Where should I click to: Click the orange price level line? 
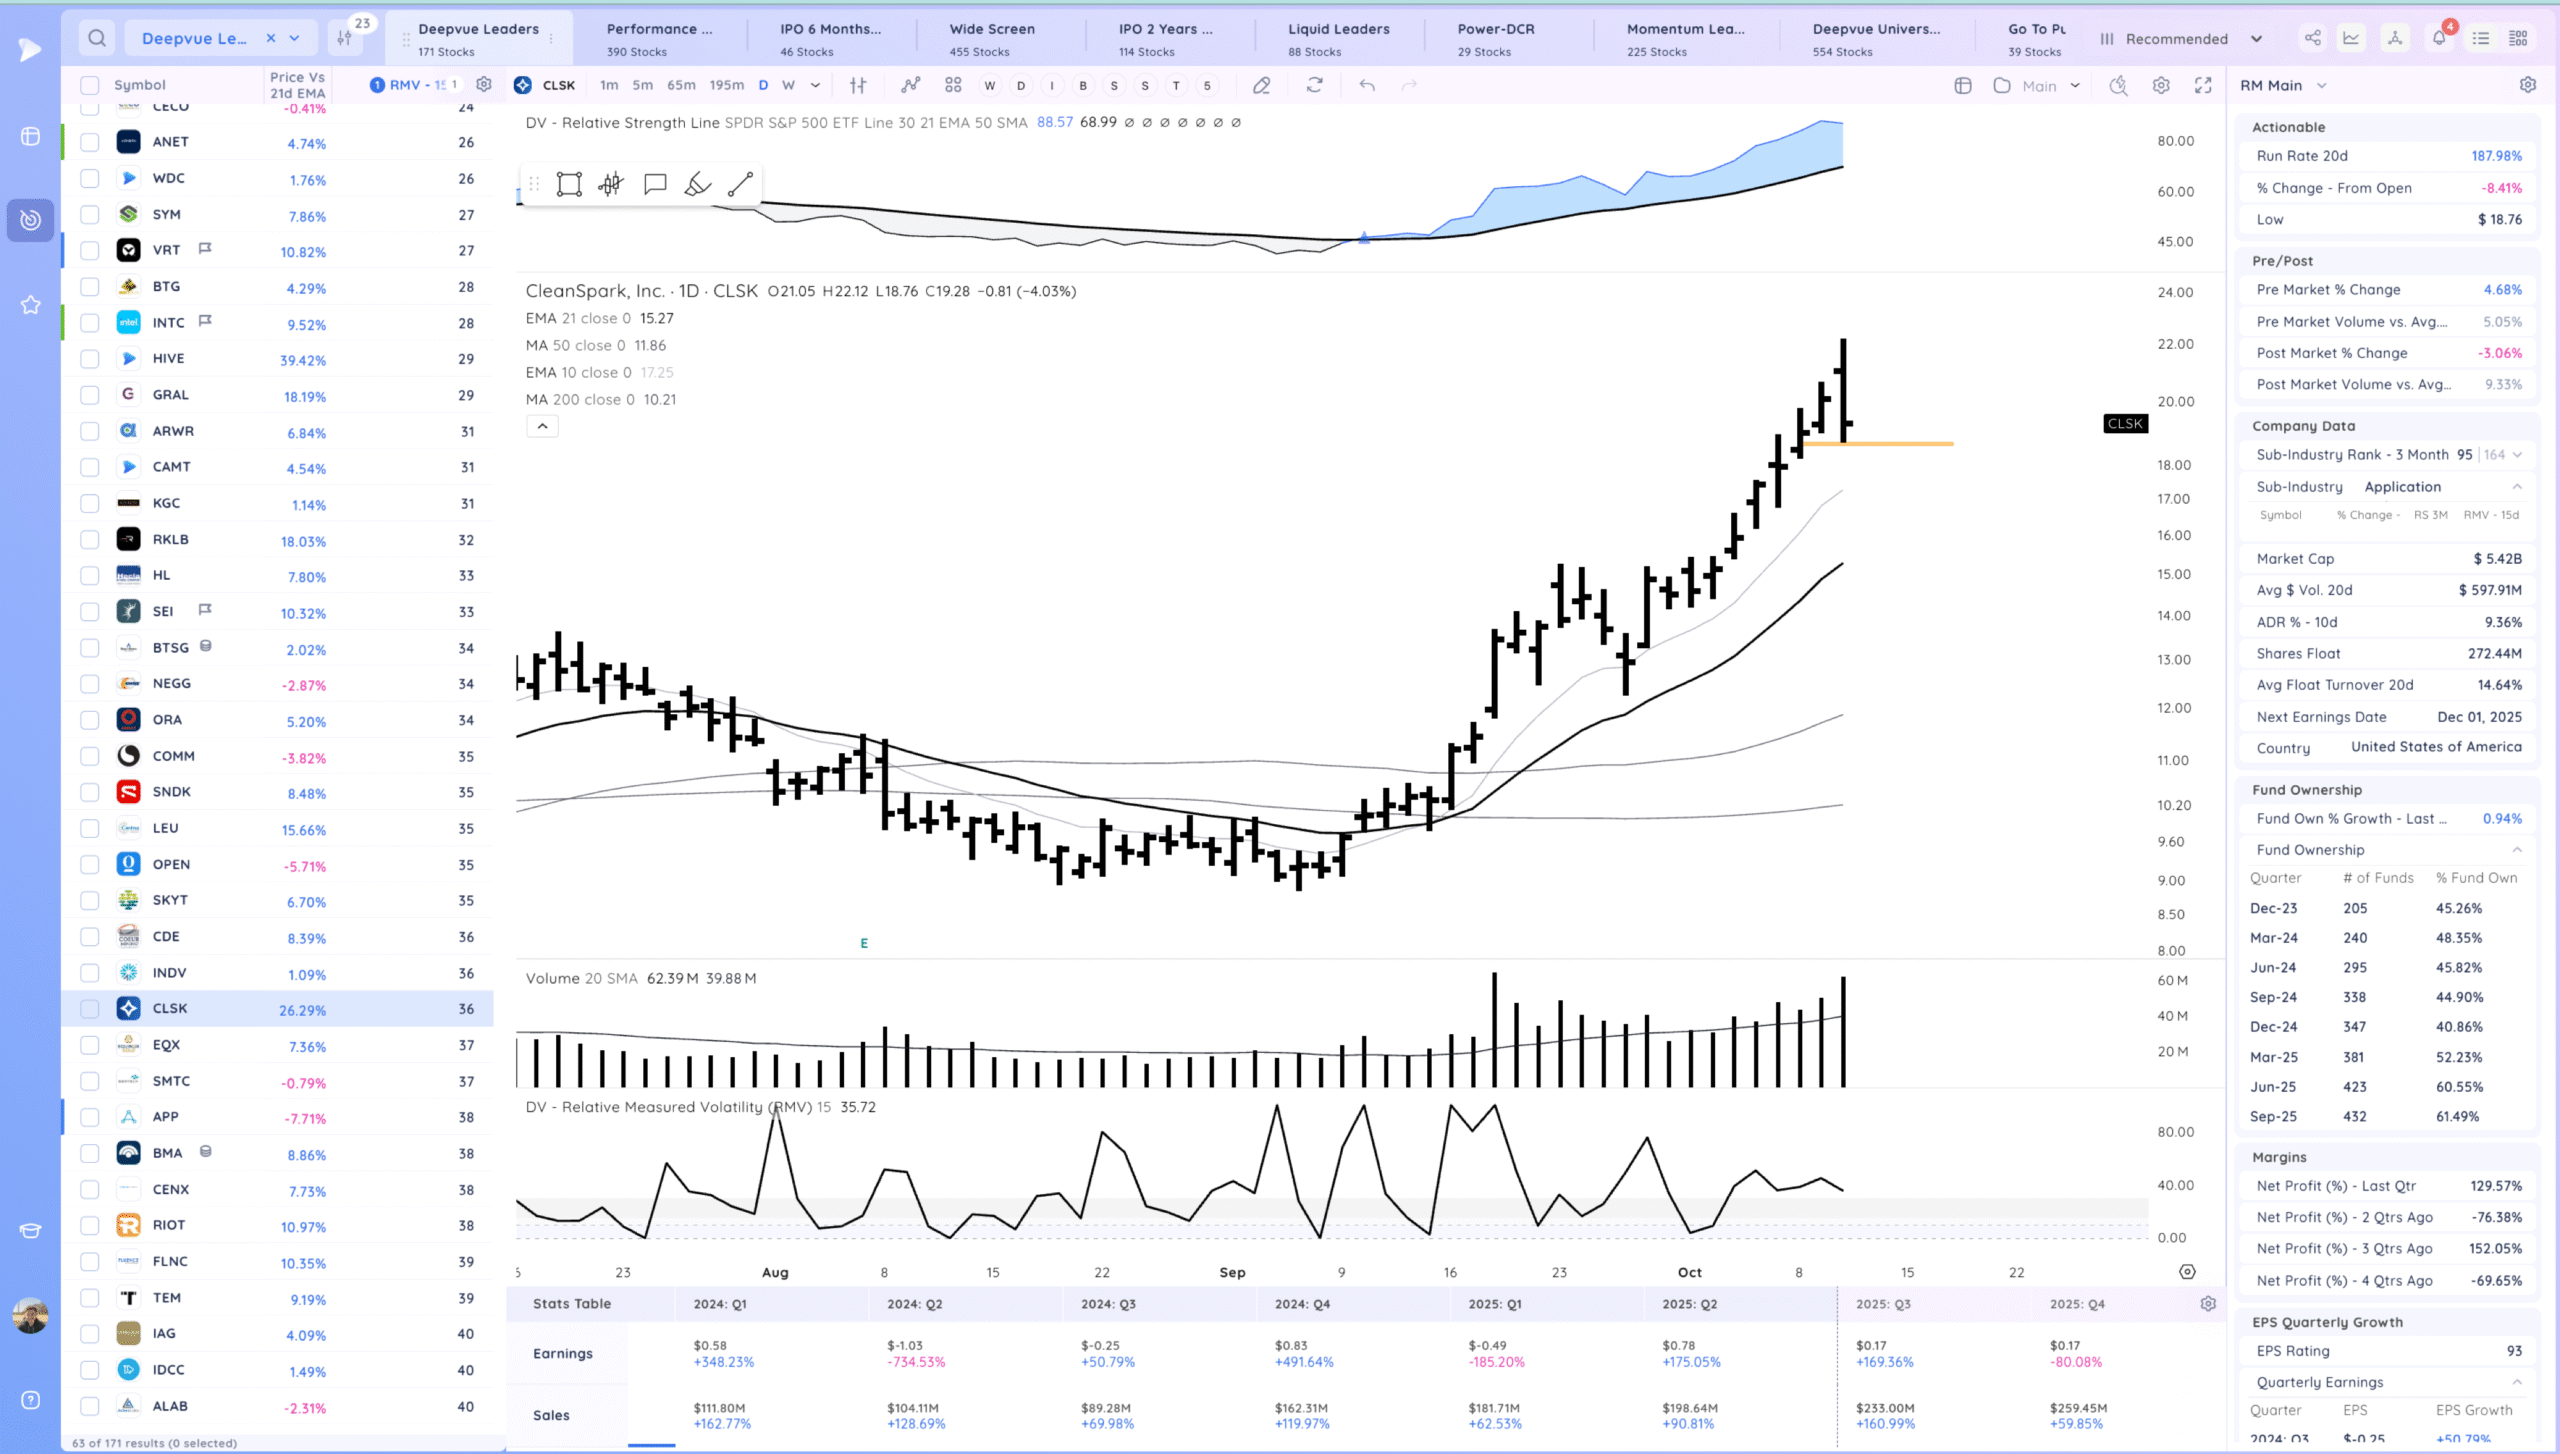pos(1900,443)
